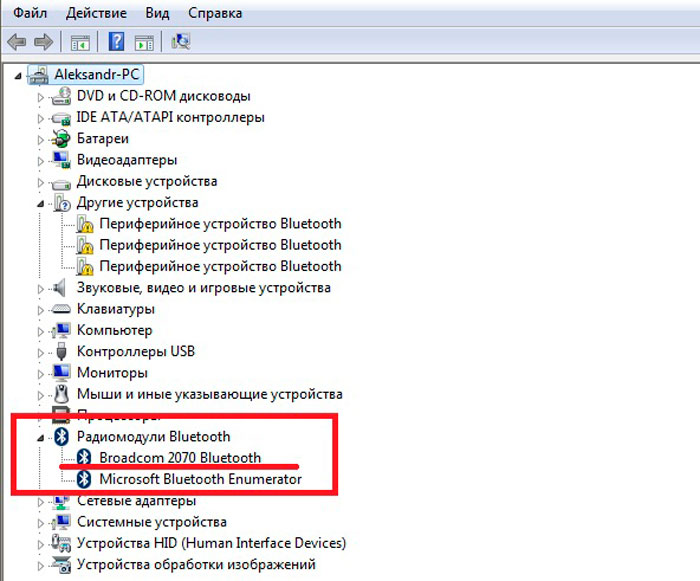Viewport: 700px width, 581px height.
Task: Select the Компьютер tree row
Action: [x=114, y=330]
